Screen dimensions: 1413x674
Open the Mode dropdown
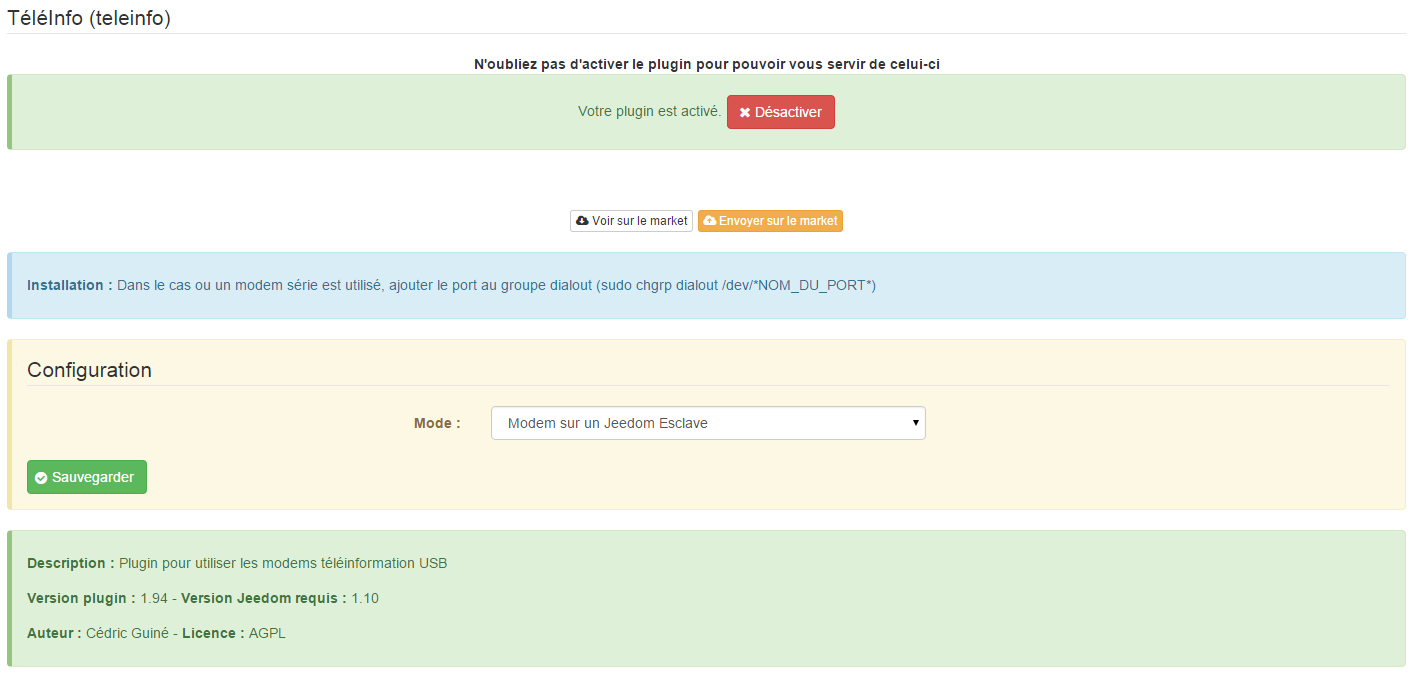click(707, 423)
